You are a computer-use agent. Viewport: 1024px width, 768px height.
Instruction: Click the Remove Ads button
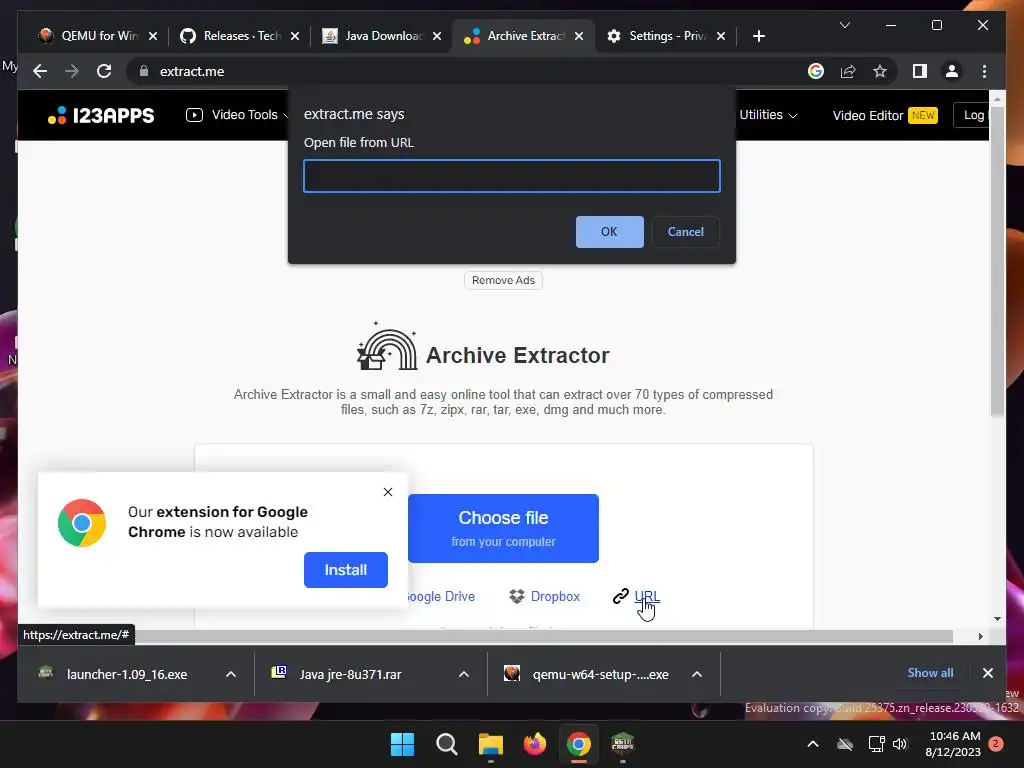(x=503, y=280)
